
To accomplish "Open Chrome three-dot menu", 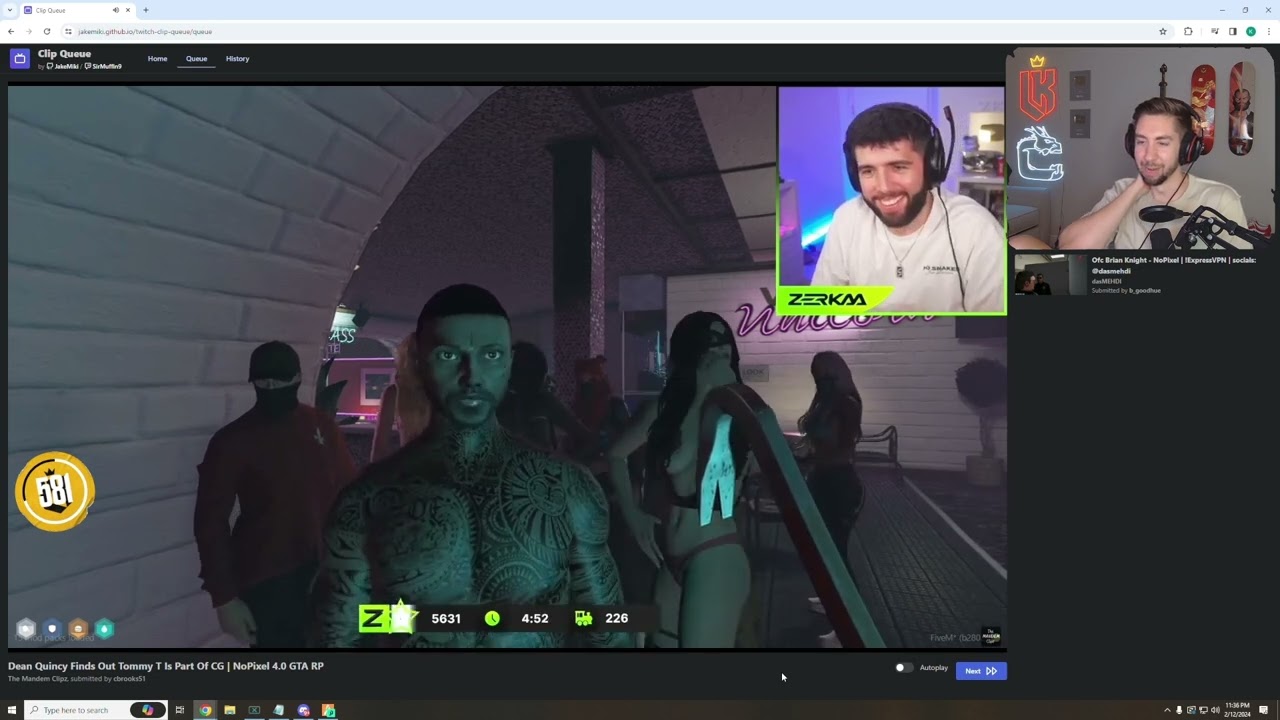I will click(1269, 31).
